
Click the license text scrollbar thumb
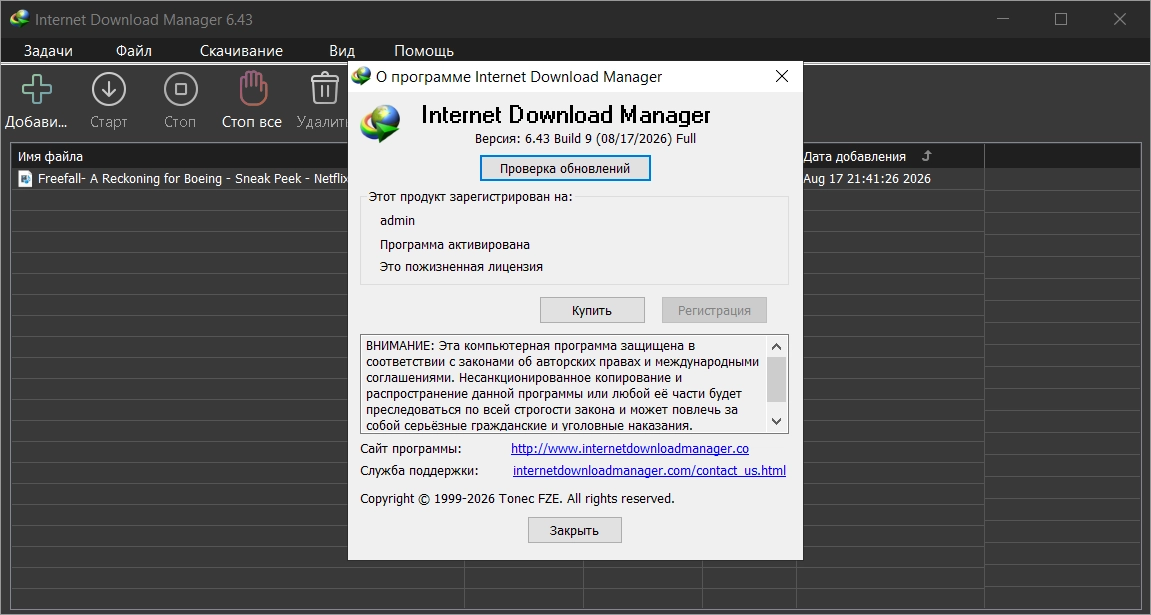[x=777, y=379]
